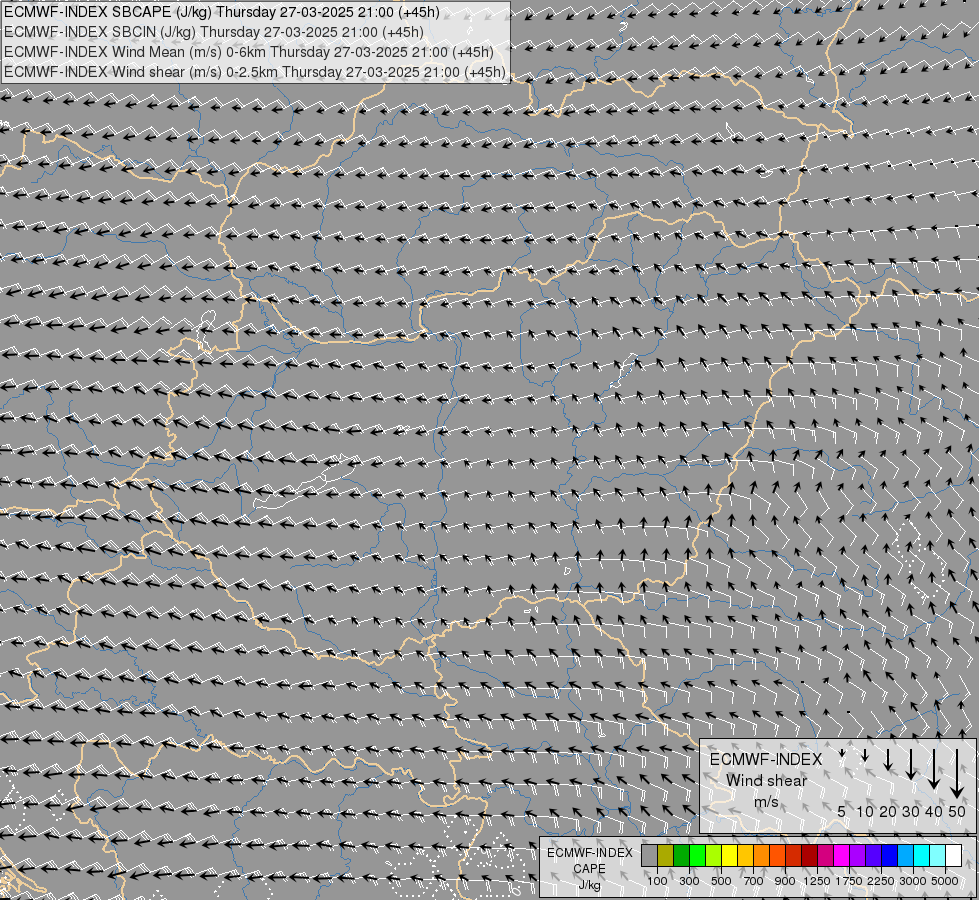Click the '700' CAPE scale label
This screenshot has height=900, width=979.
click(x=754, y=881)
